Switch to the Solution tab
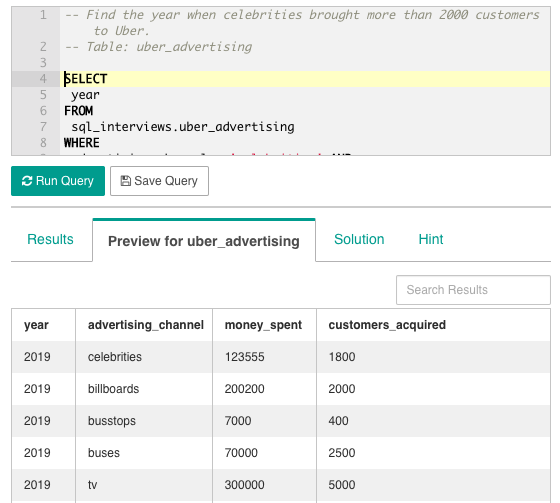The width and height of the screenshot is (560, 503). tap(359, 239)
